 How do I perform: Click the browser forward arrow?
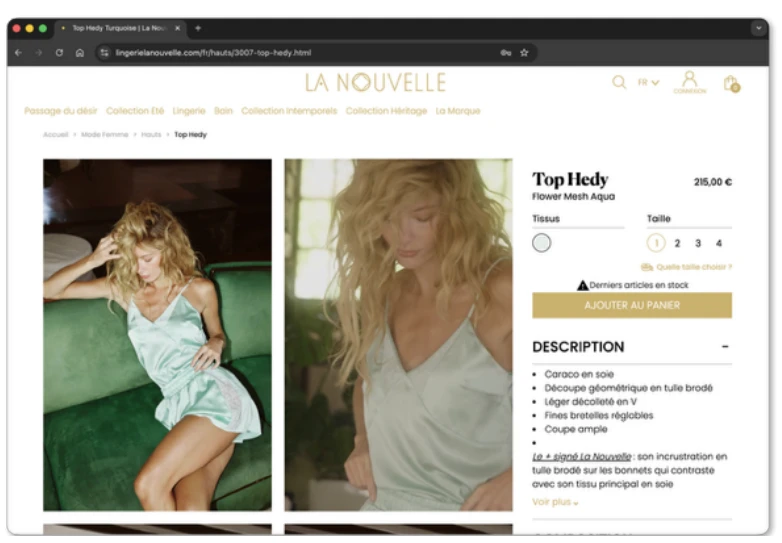click(38, 52)
